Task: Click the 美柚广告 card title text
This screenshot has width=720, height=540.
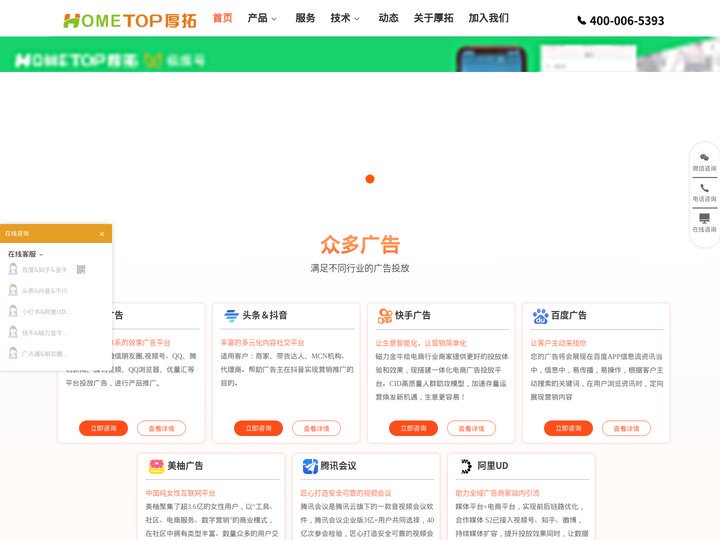Action: click(185, 466)
